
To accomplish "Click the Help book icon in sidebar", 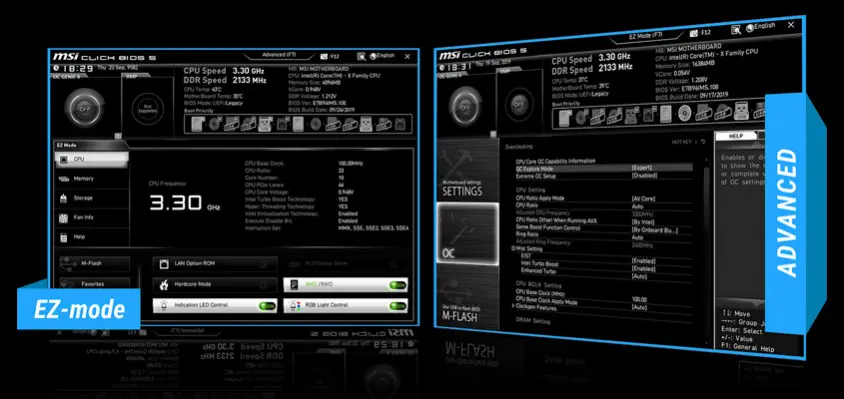I will (x=64, y=237).
